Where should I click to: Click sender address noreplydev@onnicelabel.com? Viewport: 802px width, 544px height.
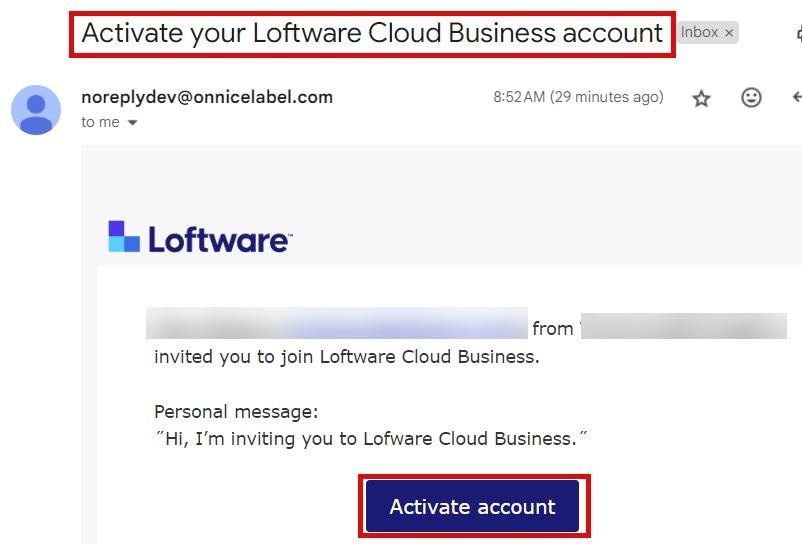click(x=207, y=97)
